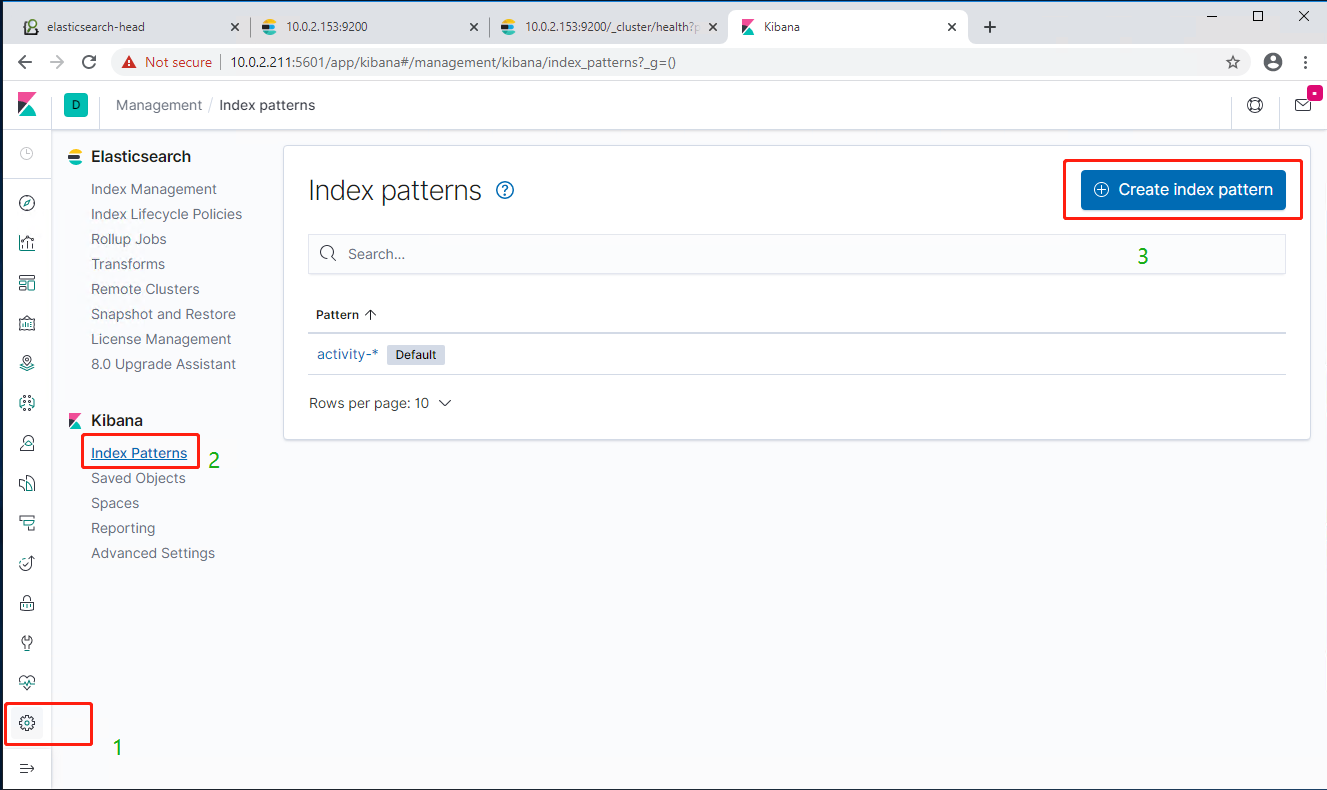Open Index Lifecycle Policies link
Viewport: 1327px width, 790px height.
[x=166, y=214]
